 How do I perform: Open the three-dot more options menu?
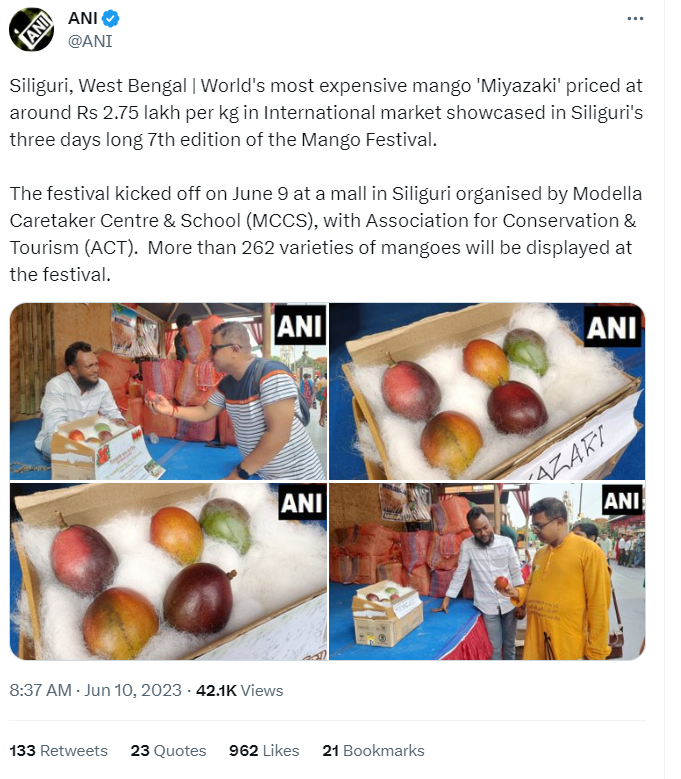(x=635, y=19)
